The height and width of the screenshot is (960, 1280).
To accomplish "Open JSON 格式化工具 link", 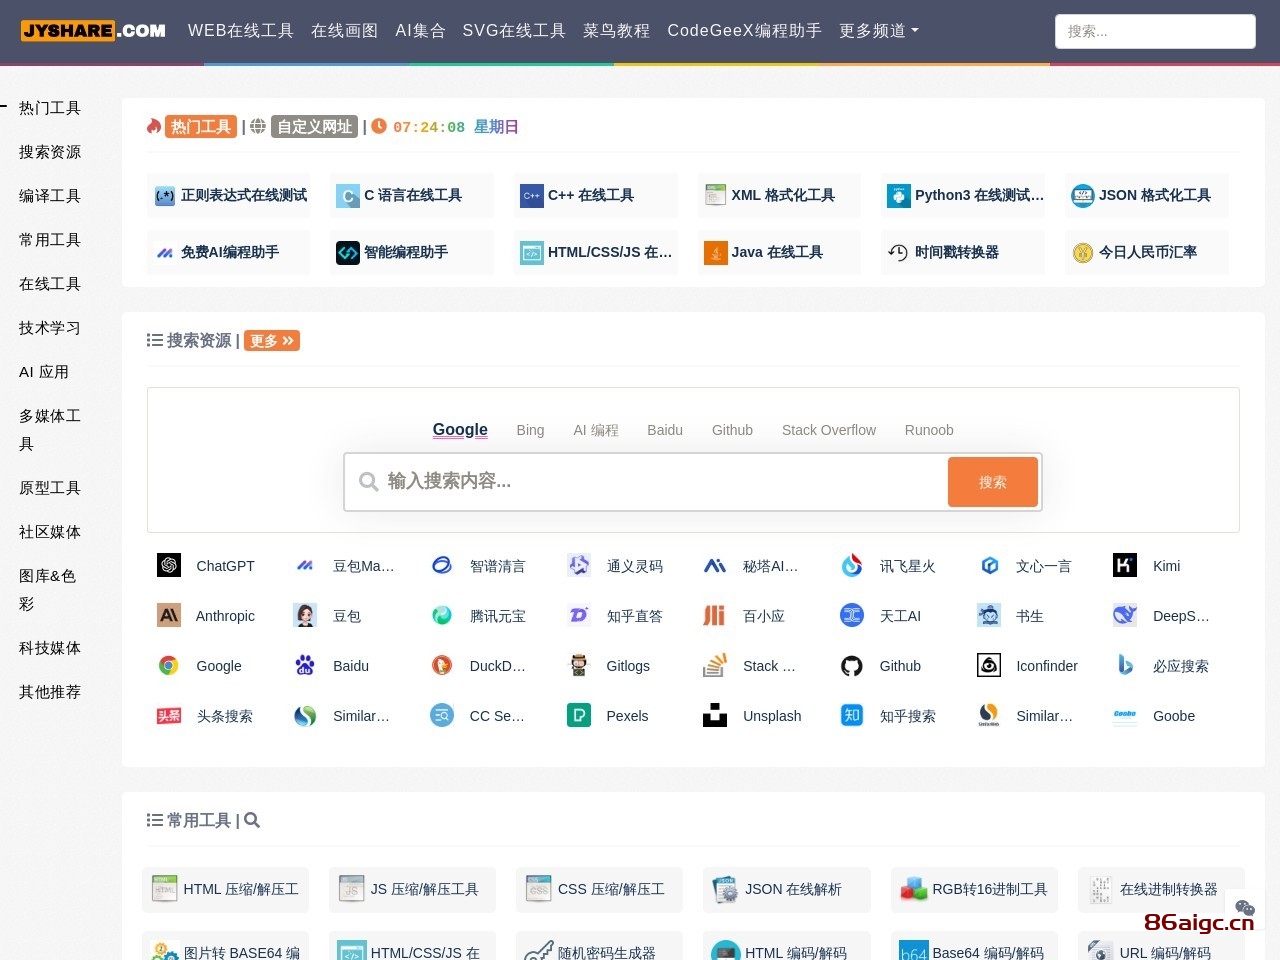I will [1147, 195].
